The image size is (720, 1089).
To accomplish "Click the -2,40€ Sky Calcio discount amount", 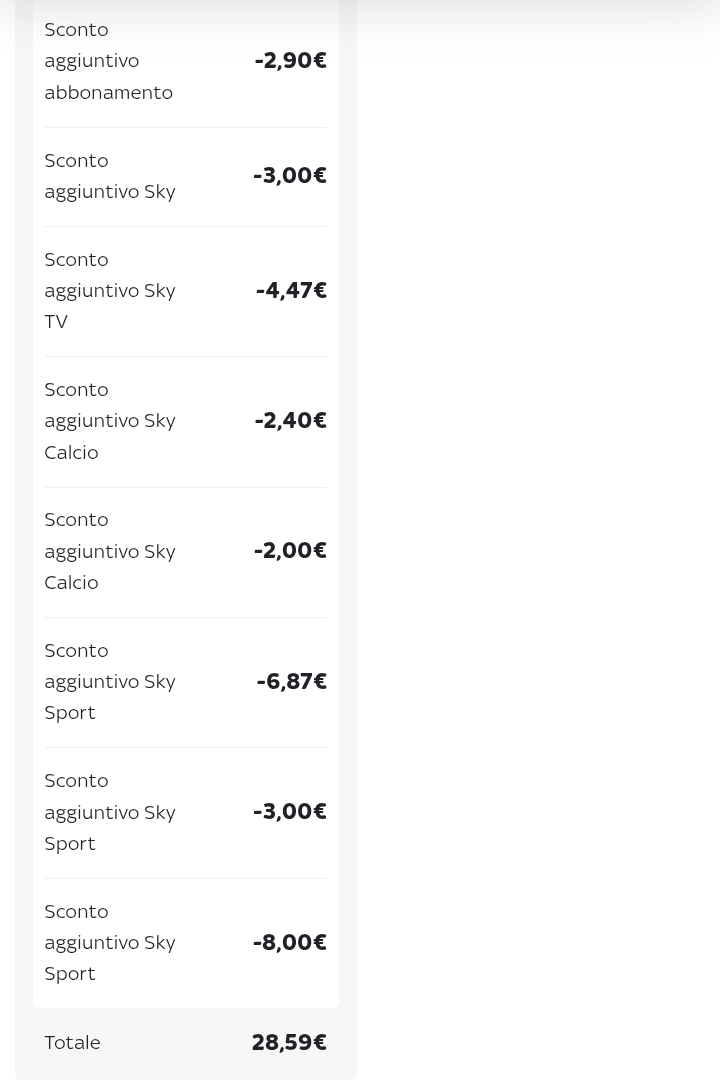I will point(290,421).
